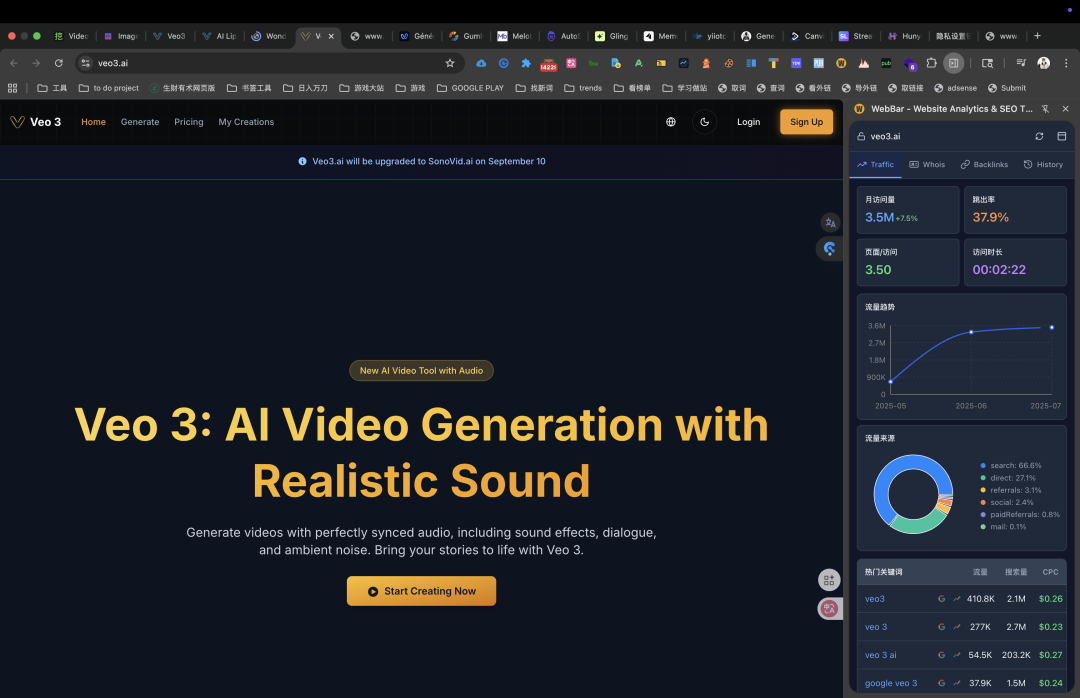Open the apps grid in bookmarks bar

coord(12,88)
